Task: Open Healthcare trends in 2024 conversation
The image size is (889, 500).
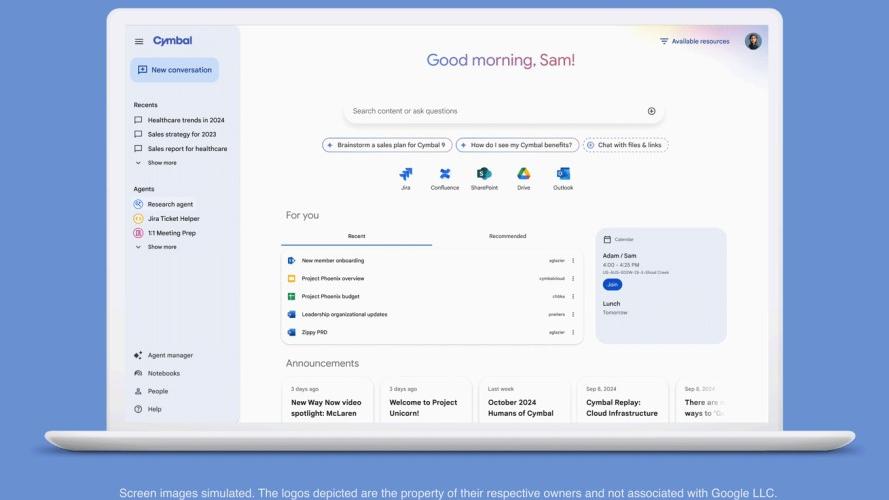Action: 179,120
